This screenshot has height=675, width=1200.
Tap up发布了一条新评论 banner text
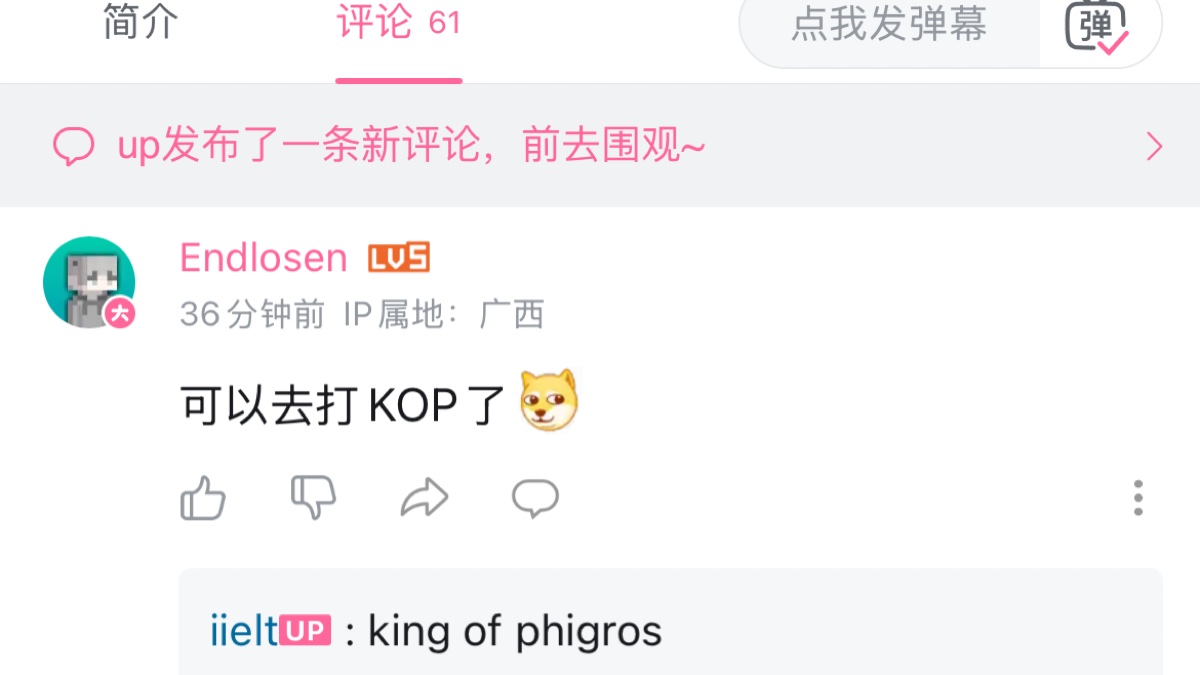[x=412, y=147]
